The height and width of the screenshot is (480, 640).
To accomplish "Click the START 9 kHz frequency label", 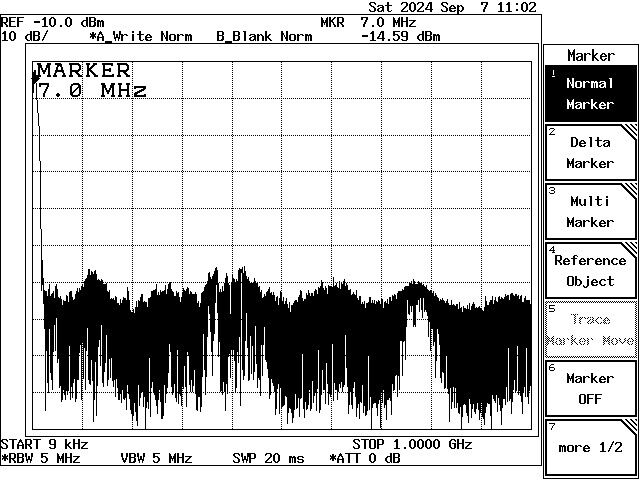I will coord(44,444).
